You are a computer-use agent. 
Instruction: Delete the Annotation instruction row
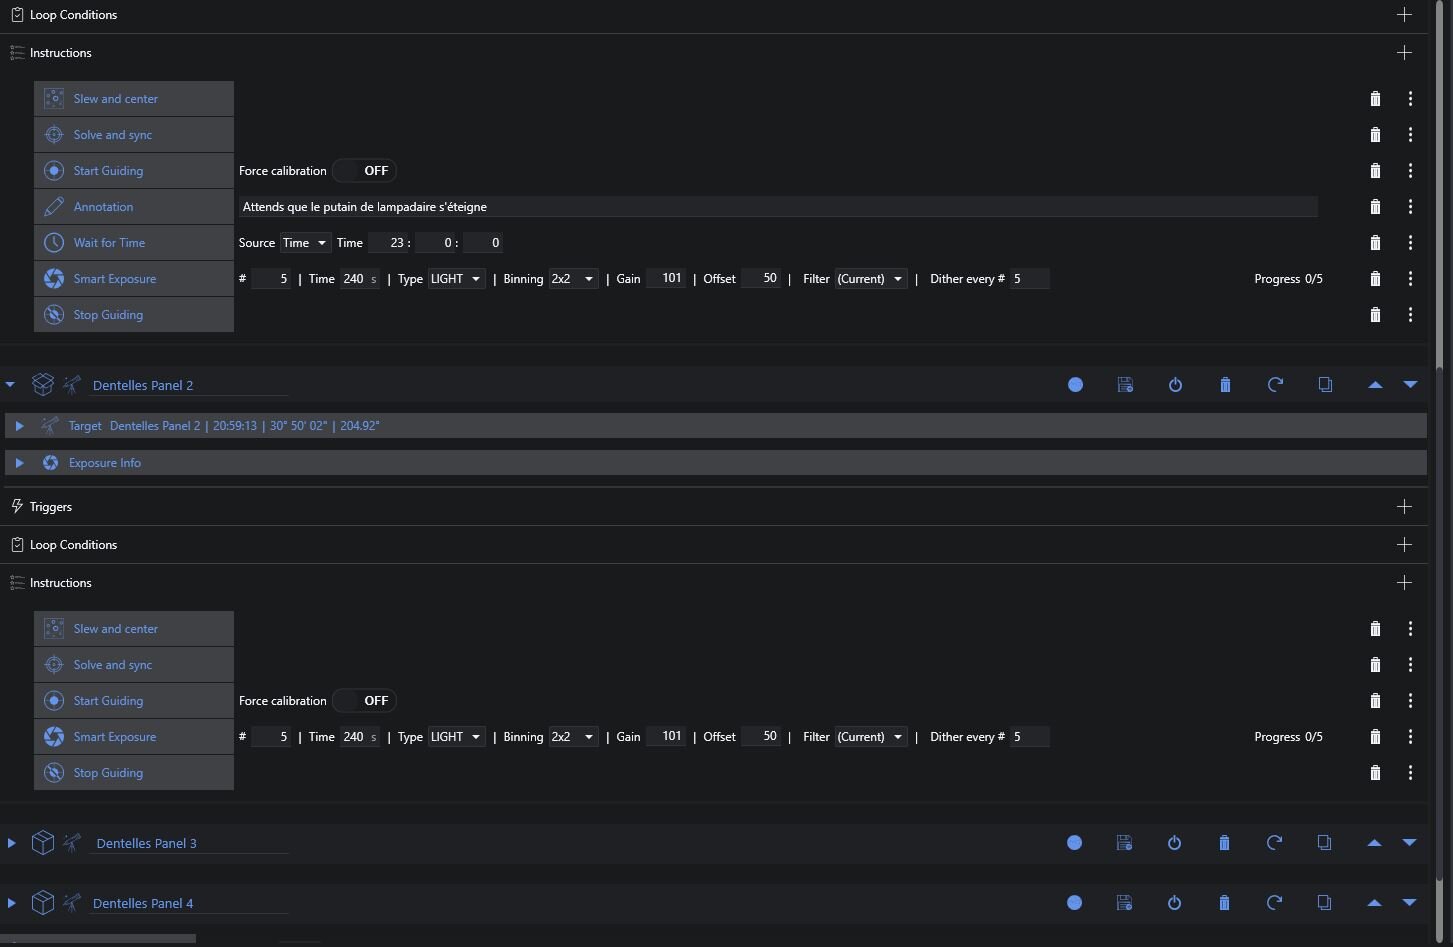click(1375, 207)
